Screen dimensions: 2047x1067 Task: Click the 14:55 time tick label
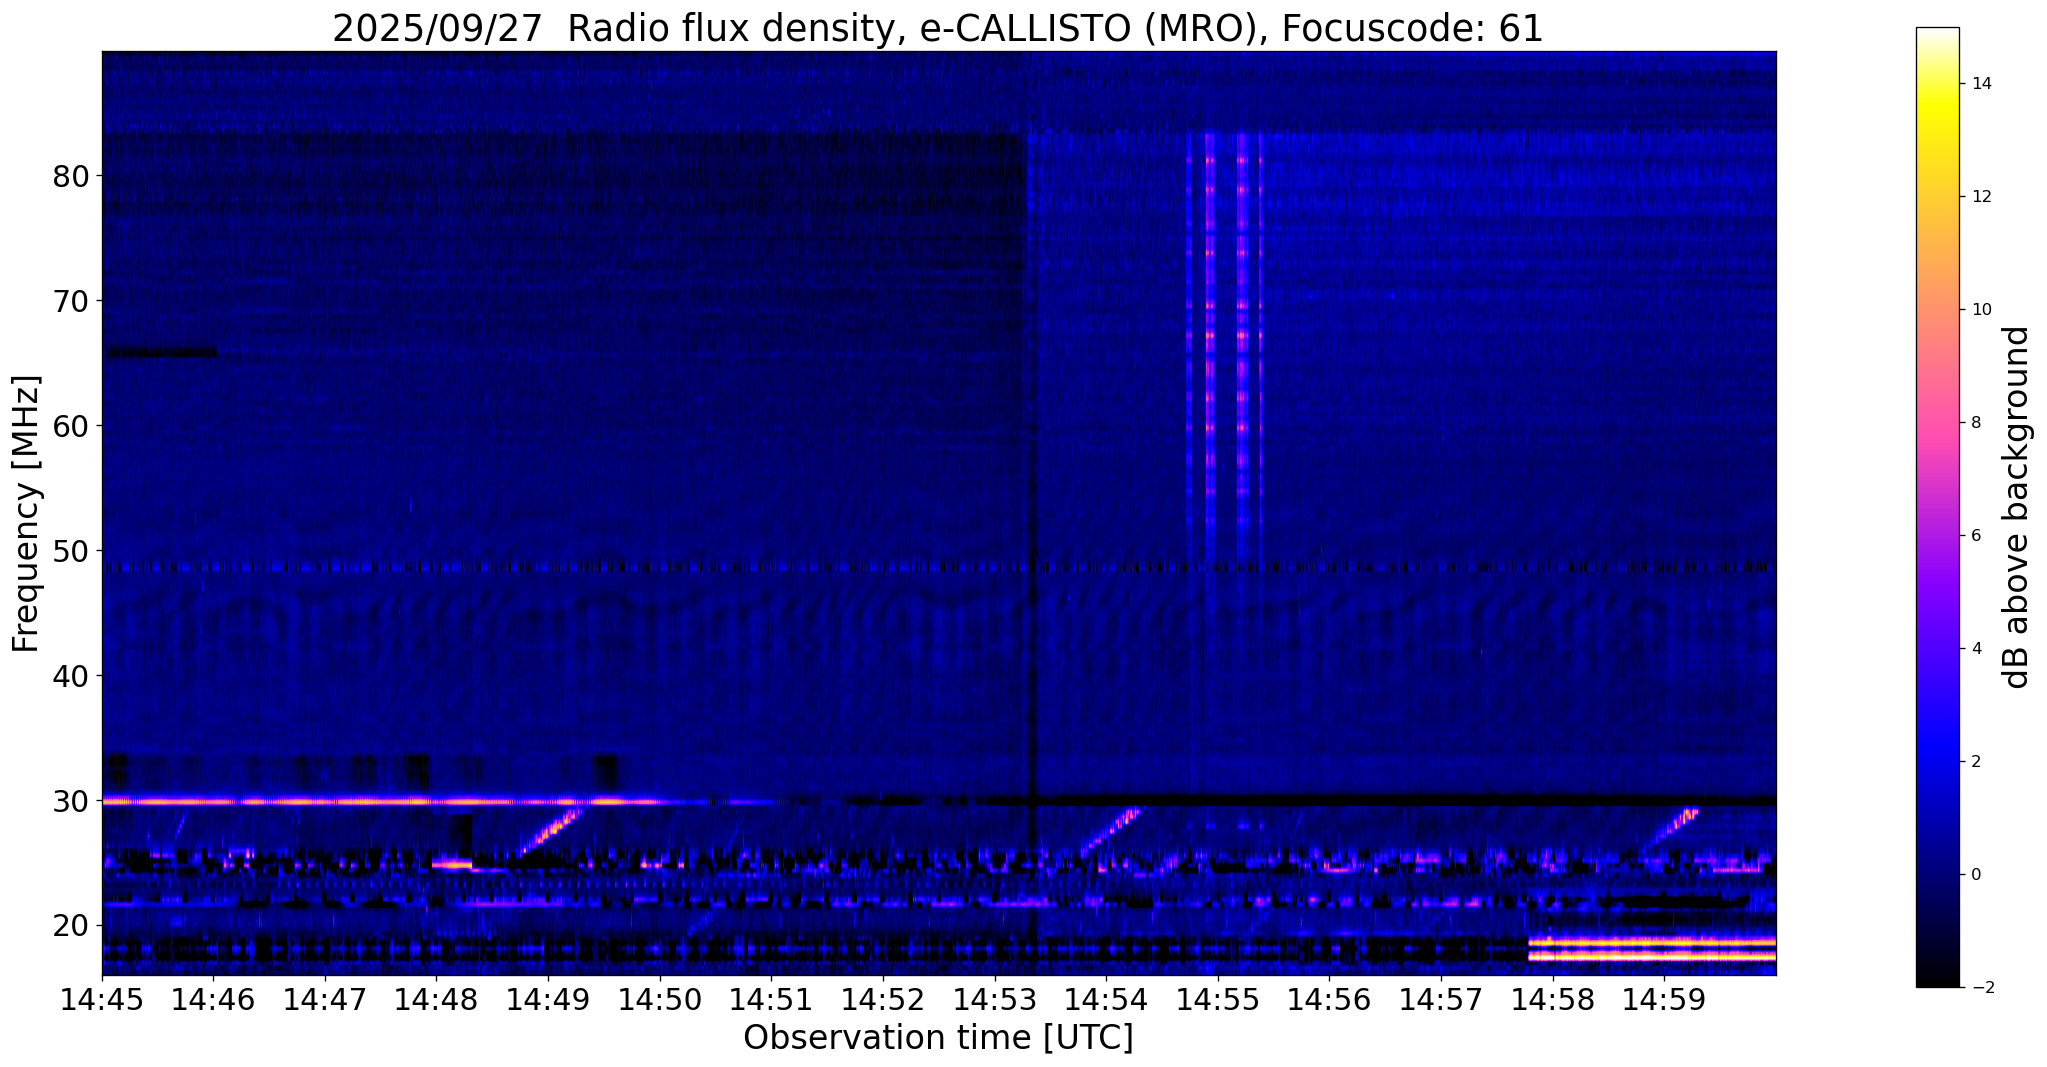point(1218,999)
